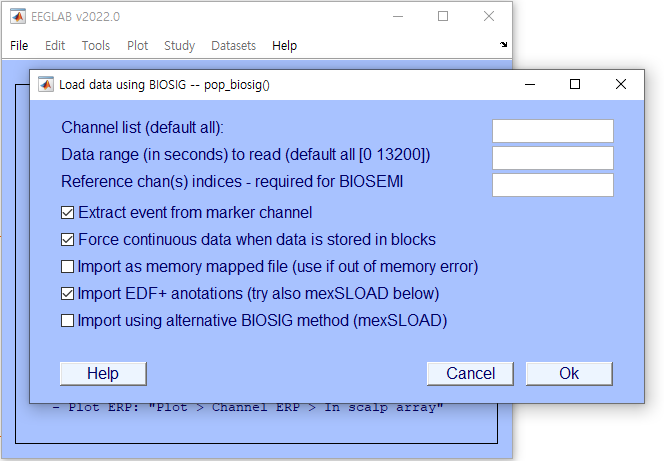
Task: Confirm import with Ok button
Action: [x=569, y=373]
